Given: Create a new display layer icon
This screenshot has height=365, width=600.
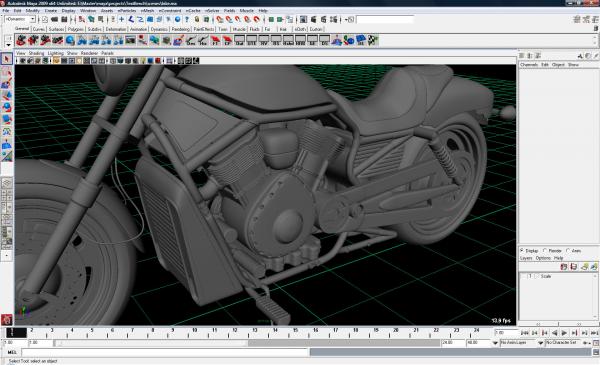Looking at the screenshot, I should [x=584, y=267].
